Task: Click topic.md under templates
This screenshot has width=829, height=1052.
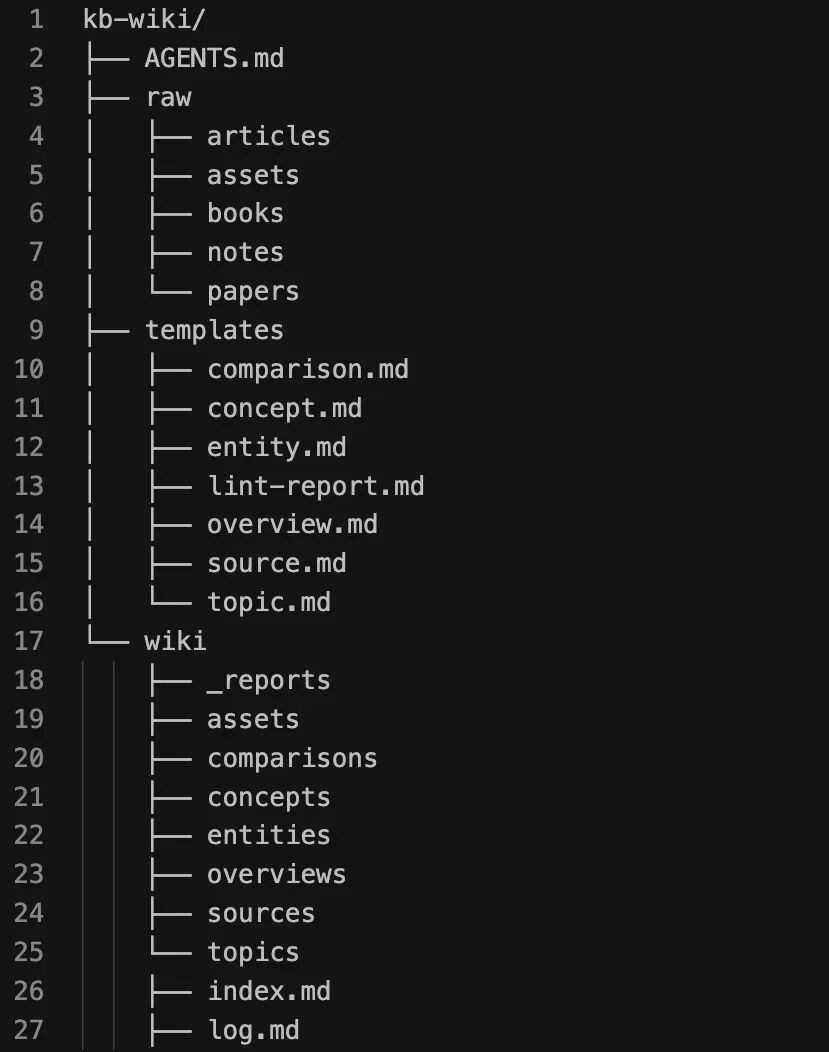Action: click(x=268, y=602)
